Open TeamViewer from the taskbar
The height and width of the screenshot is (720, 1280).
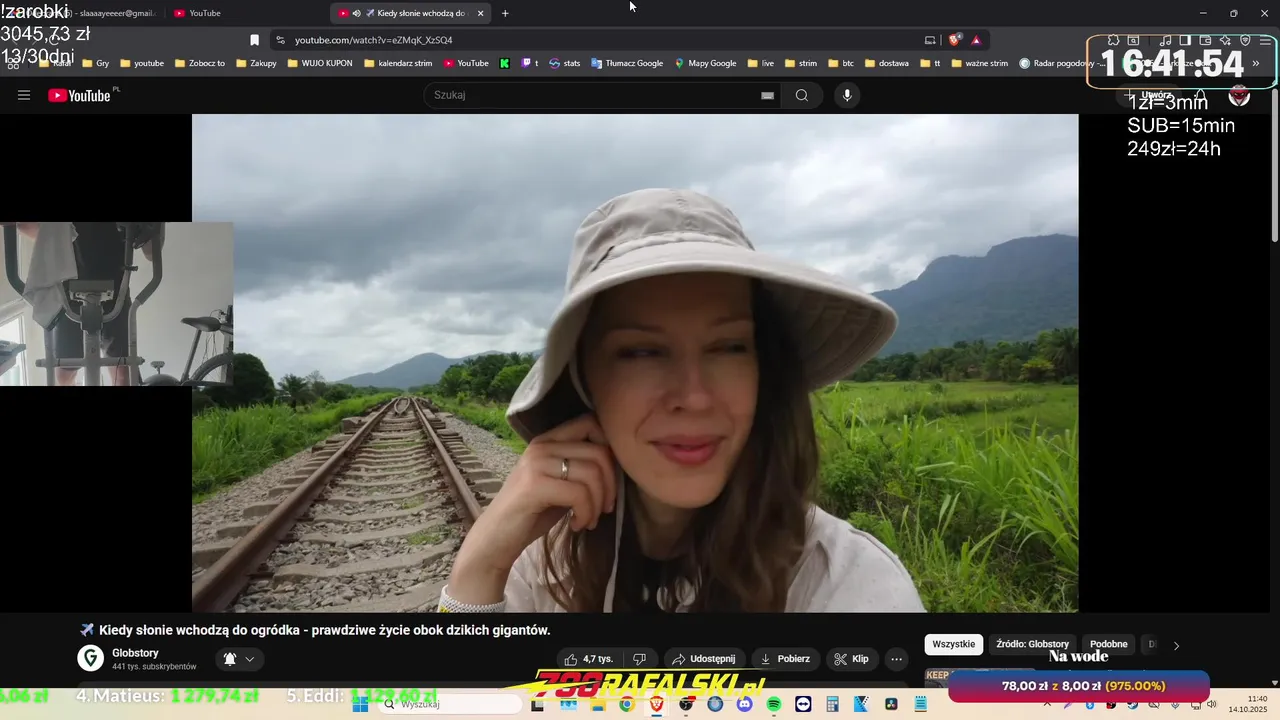[803, 704]
